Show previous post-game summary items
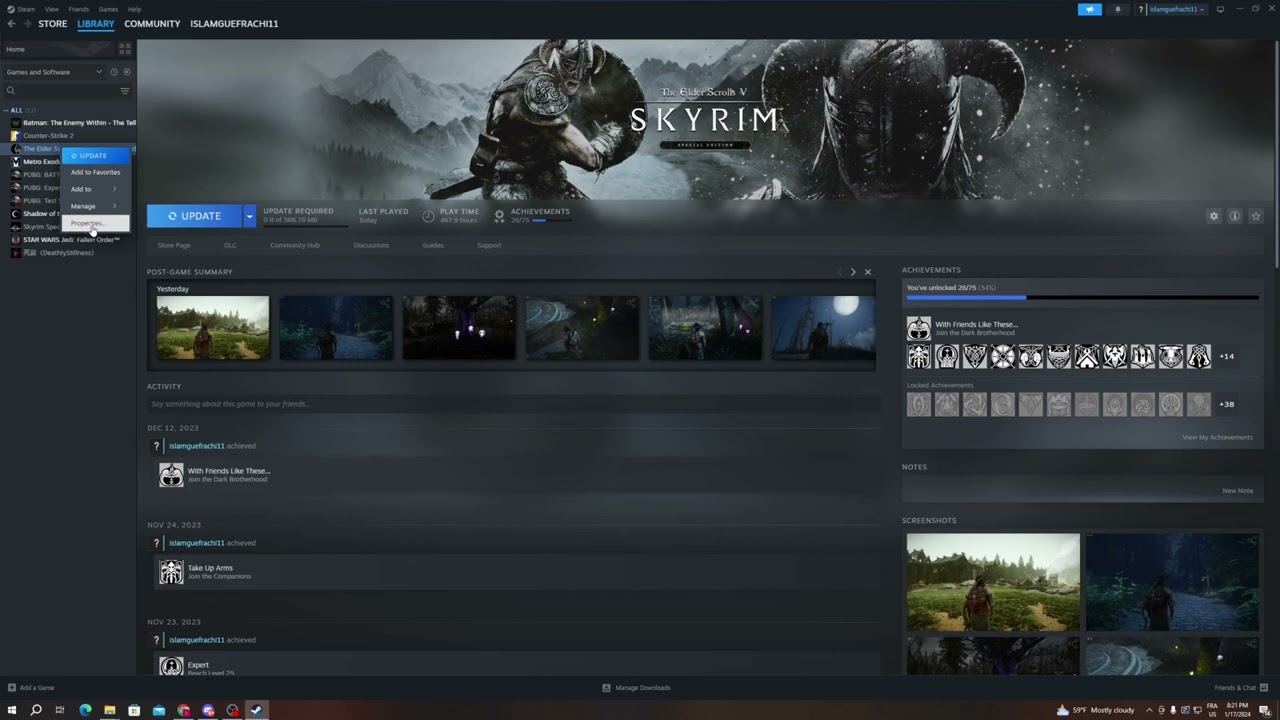Viewport: 1280px width, 720px height. (x=839, y=272)
